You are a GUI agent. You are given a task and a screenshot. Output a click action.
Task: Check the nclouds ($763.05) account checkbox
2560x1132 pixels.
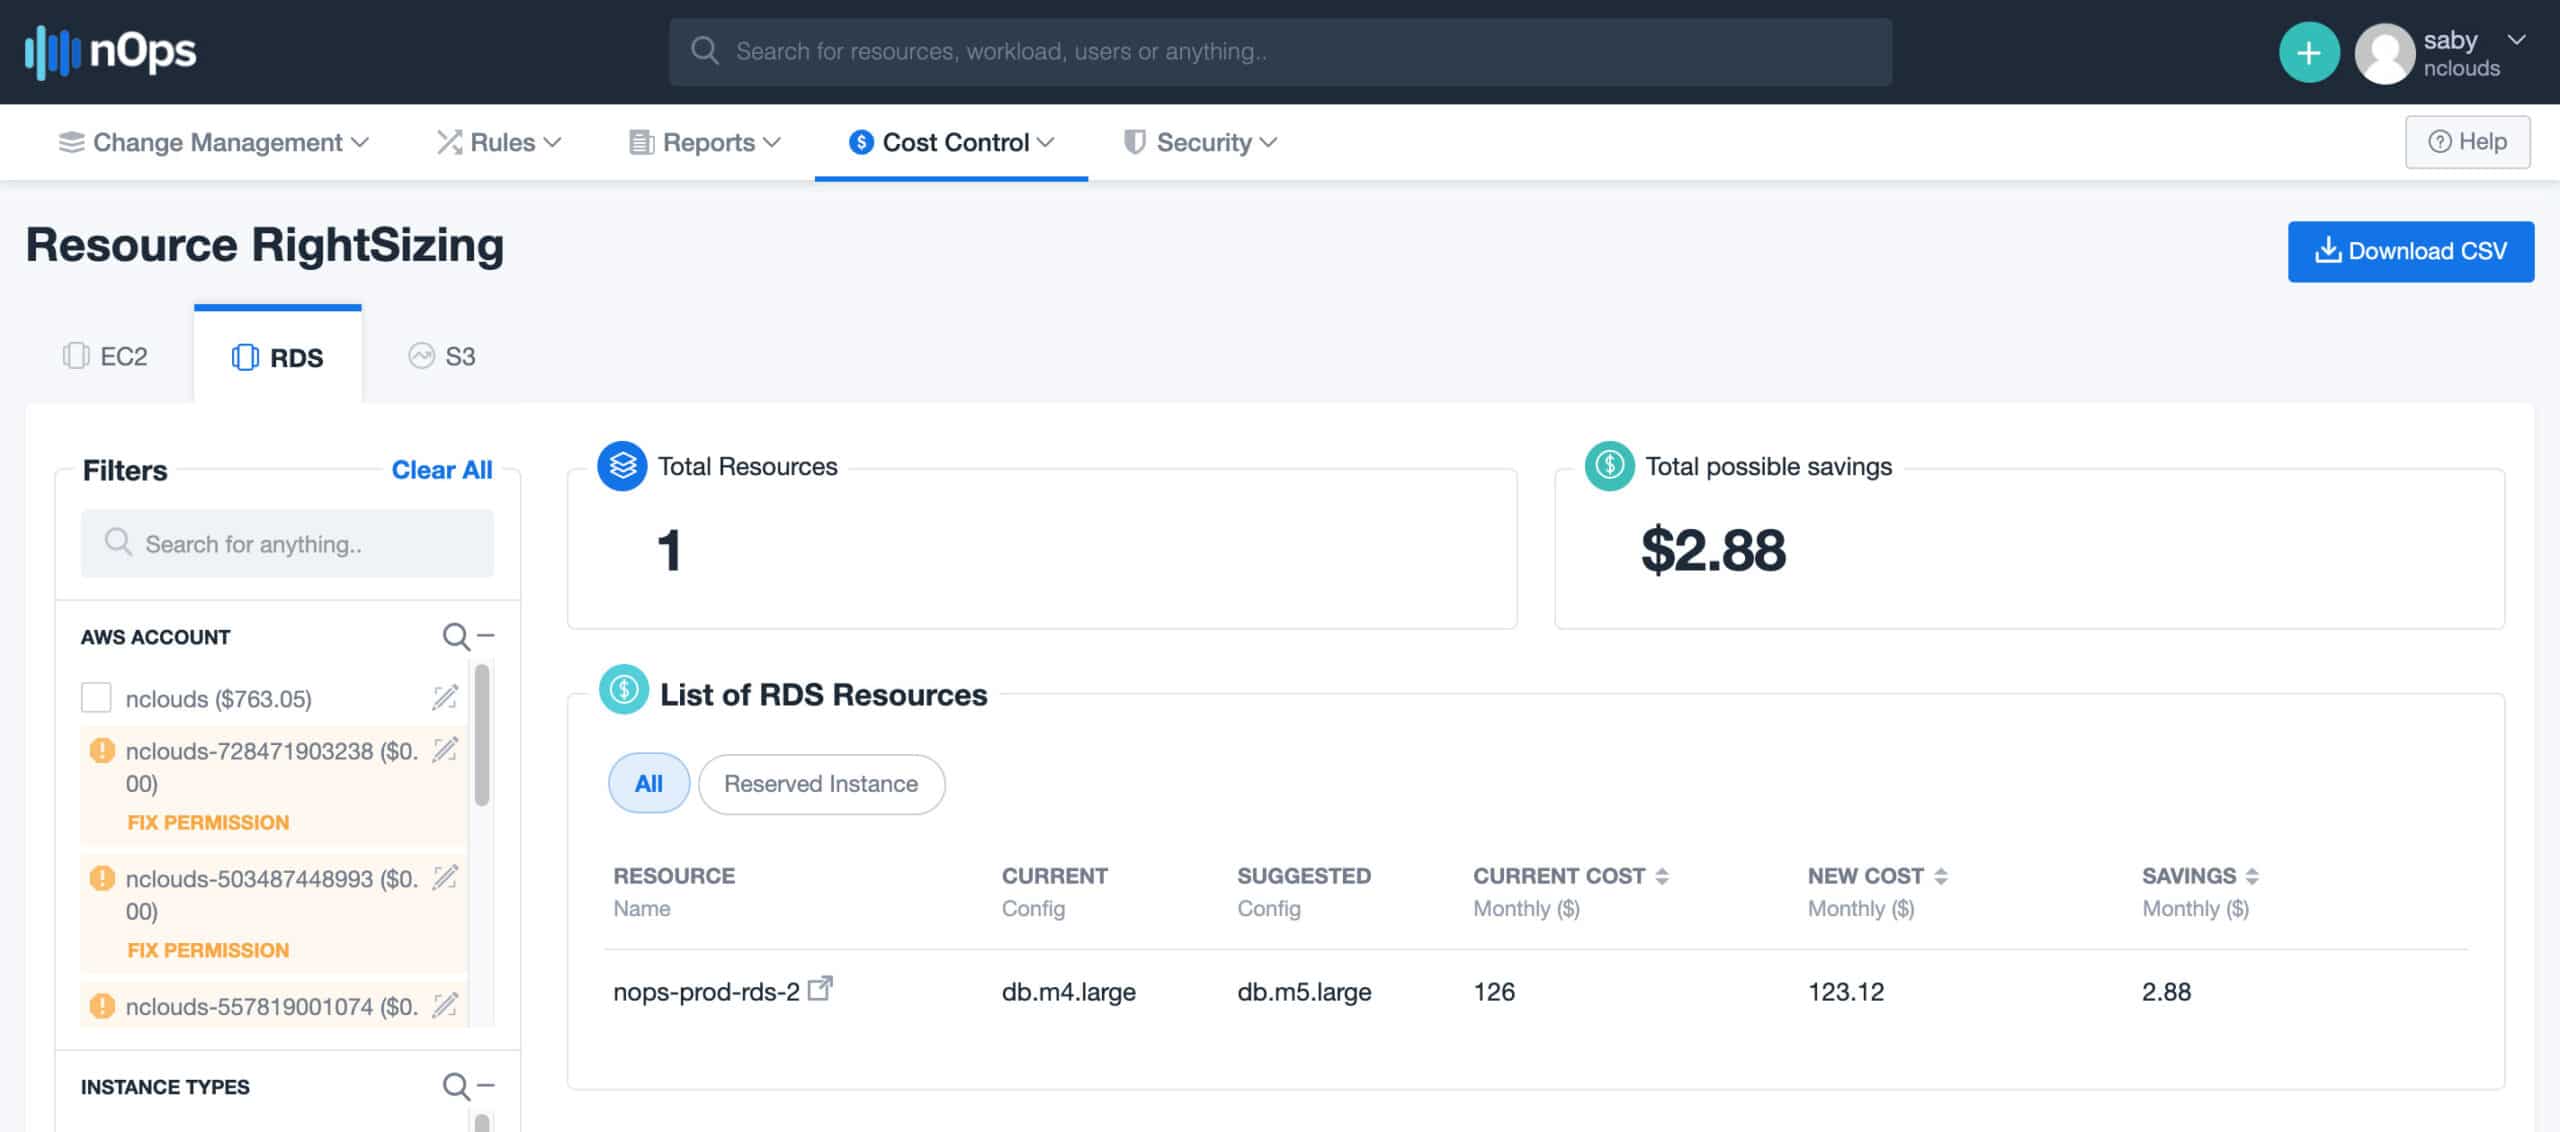[96, 698]
